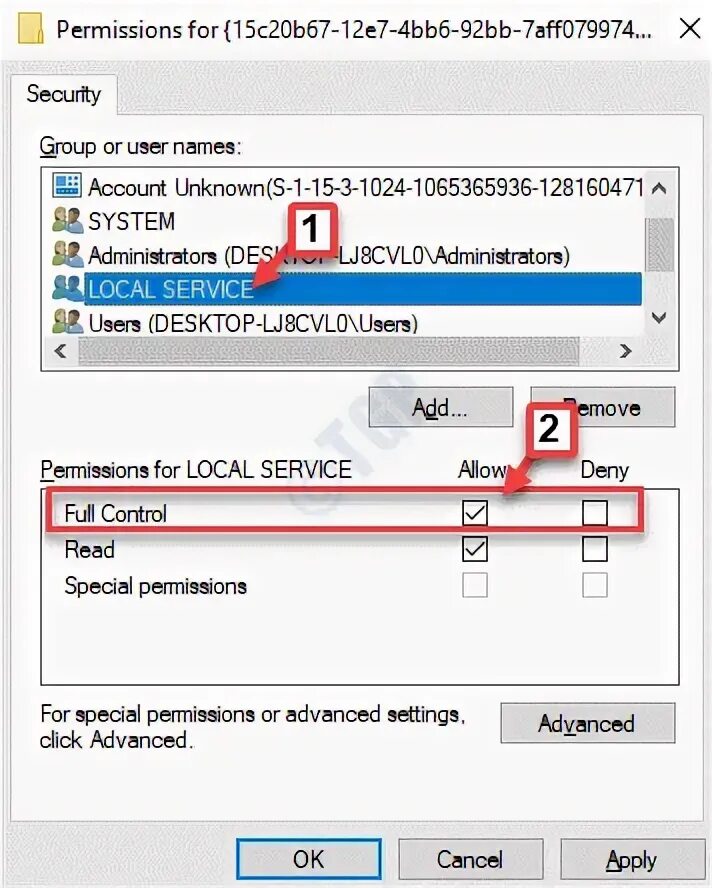Image resolution: width=712 pixels, height=888 pixels.
Task: Click the left arrow of horizontal scrollbar
Action: [x=61, y=351]
